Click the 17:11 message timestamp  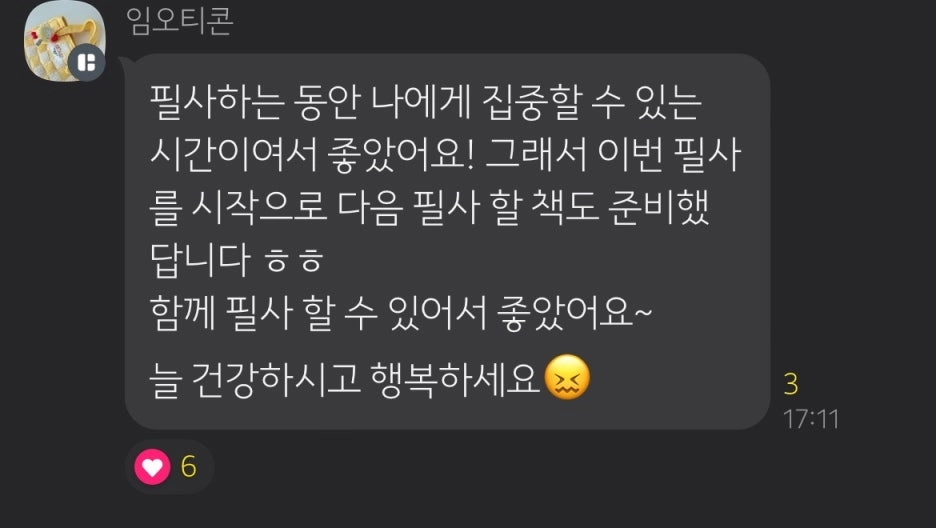[x=811, y=419]
